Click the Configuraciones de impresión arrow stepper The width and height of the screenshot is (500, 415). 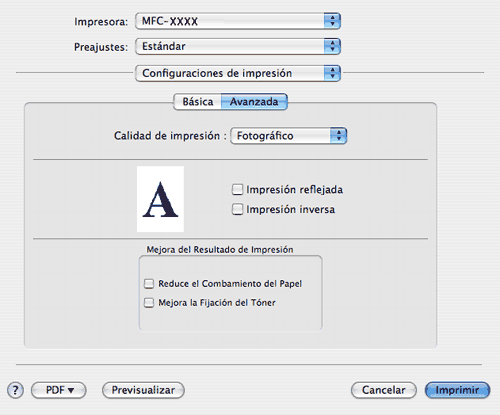point(332,73)
